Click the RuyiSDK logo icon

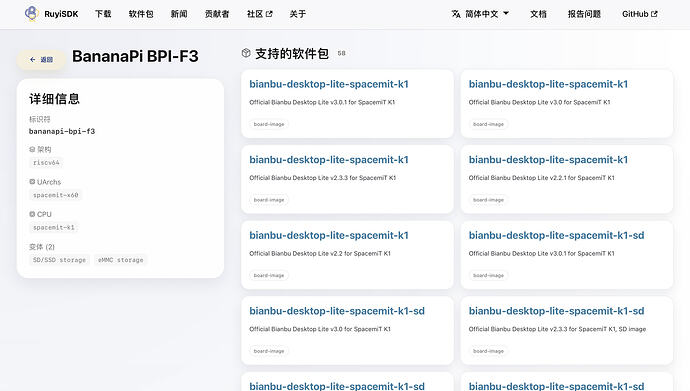(31, 14)
